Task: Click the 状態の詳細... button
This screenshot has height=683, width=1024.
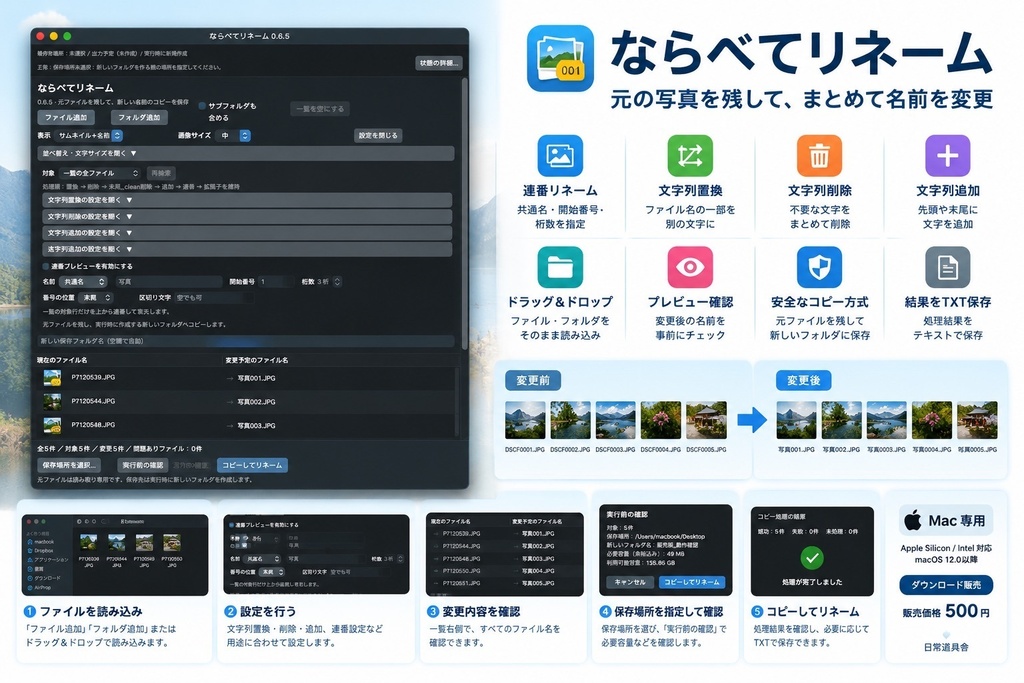Action: [x=440, y=63]
